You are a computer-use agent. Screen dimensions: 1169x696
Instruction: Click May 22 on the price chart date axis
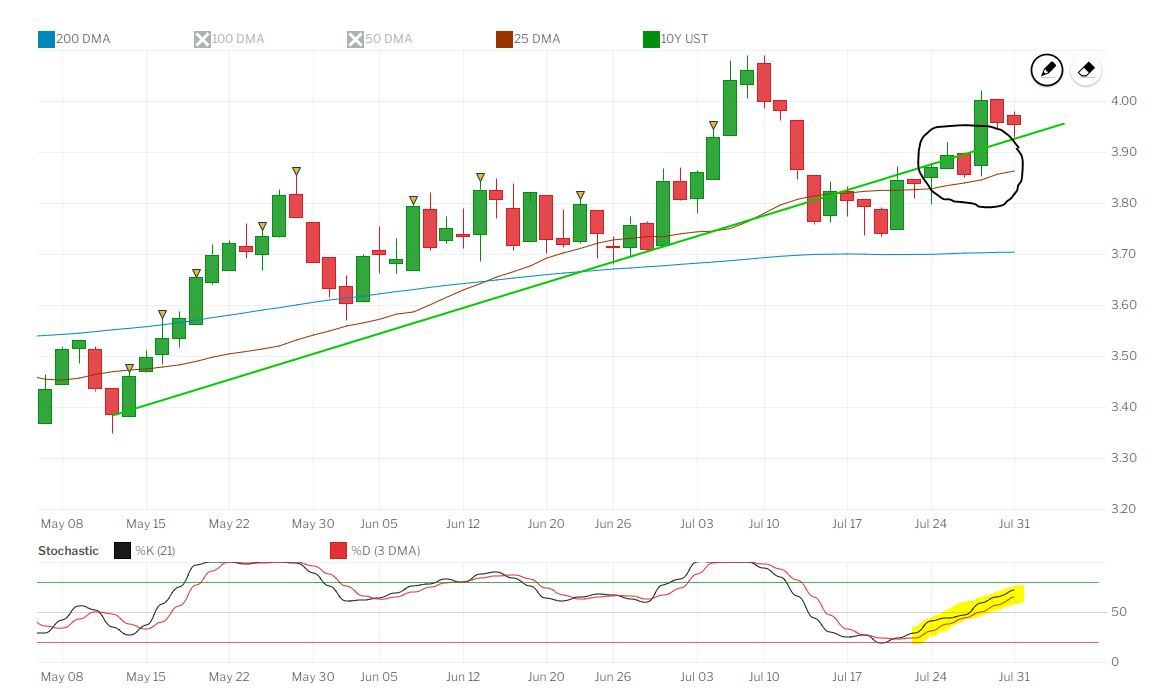click(229, 524)
